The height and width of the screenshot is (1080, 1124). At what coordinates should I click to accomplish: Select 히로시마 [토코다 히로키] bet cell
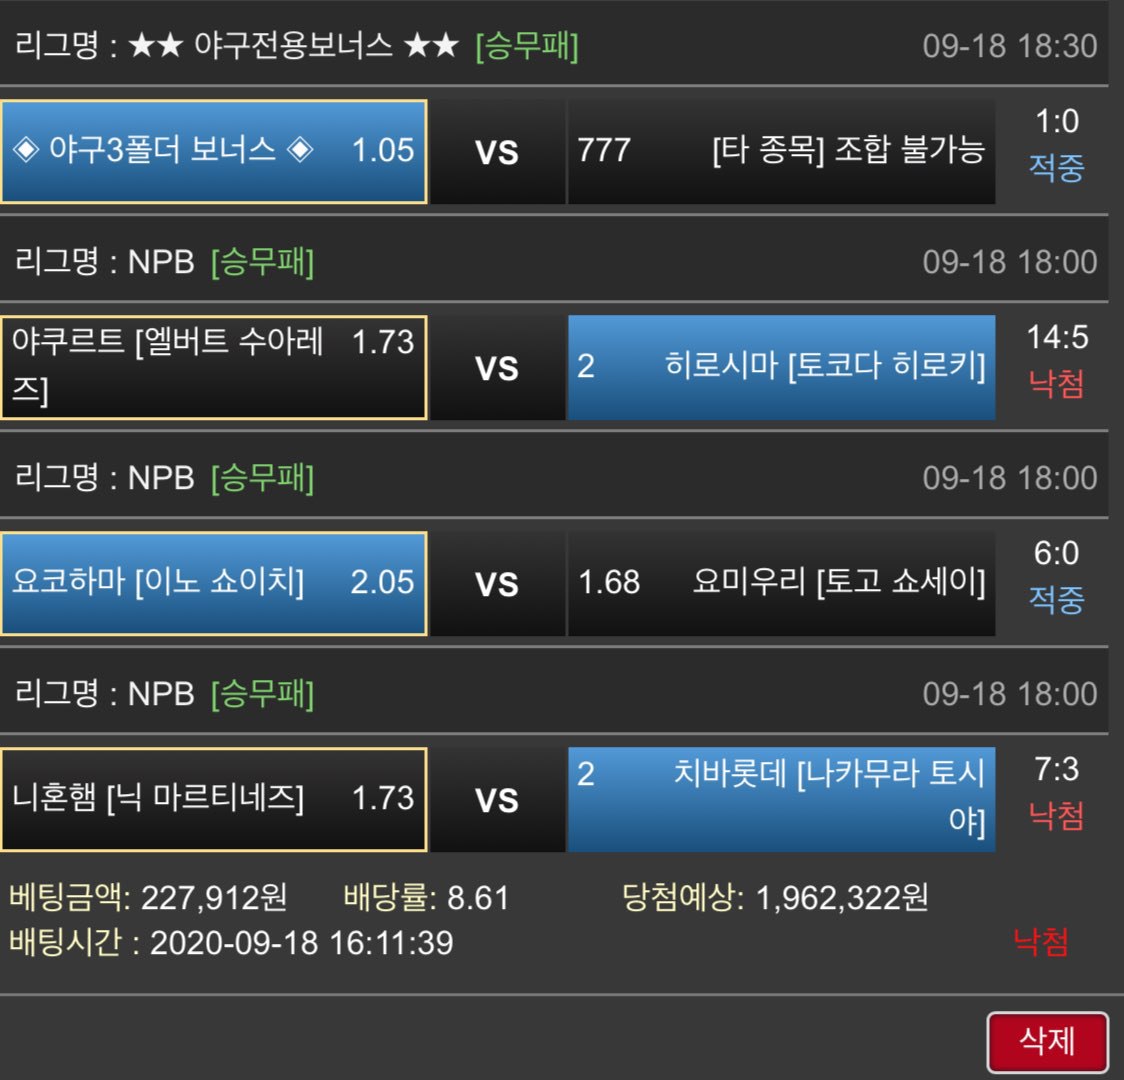[x=781, y=367]
